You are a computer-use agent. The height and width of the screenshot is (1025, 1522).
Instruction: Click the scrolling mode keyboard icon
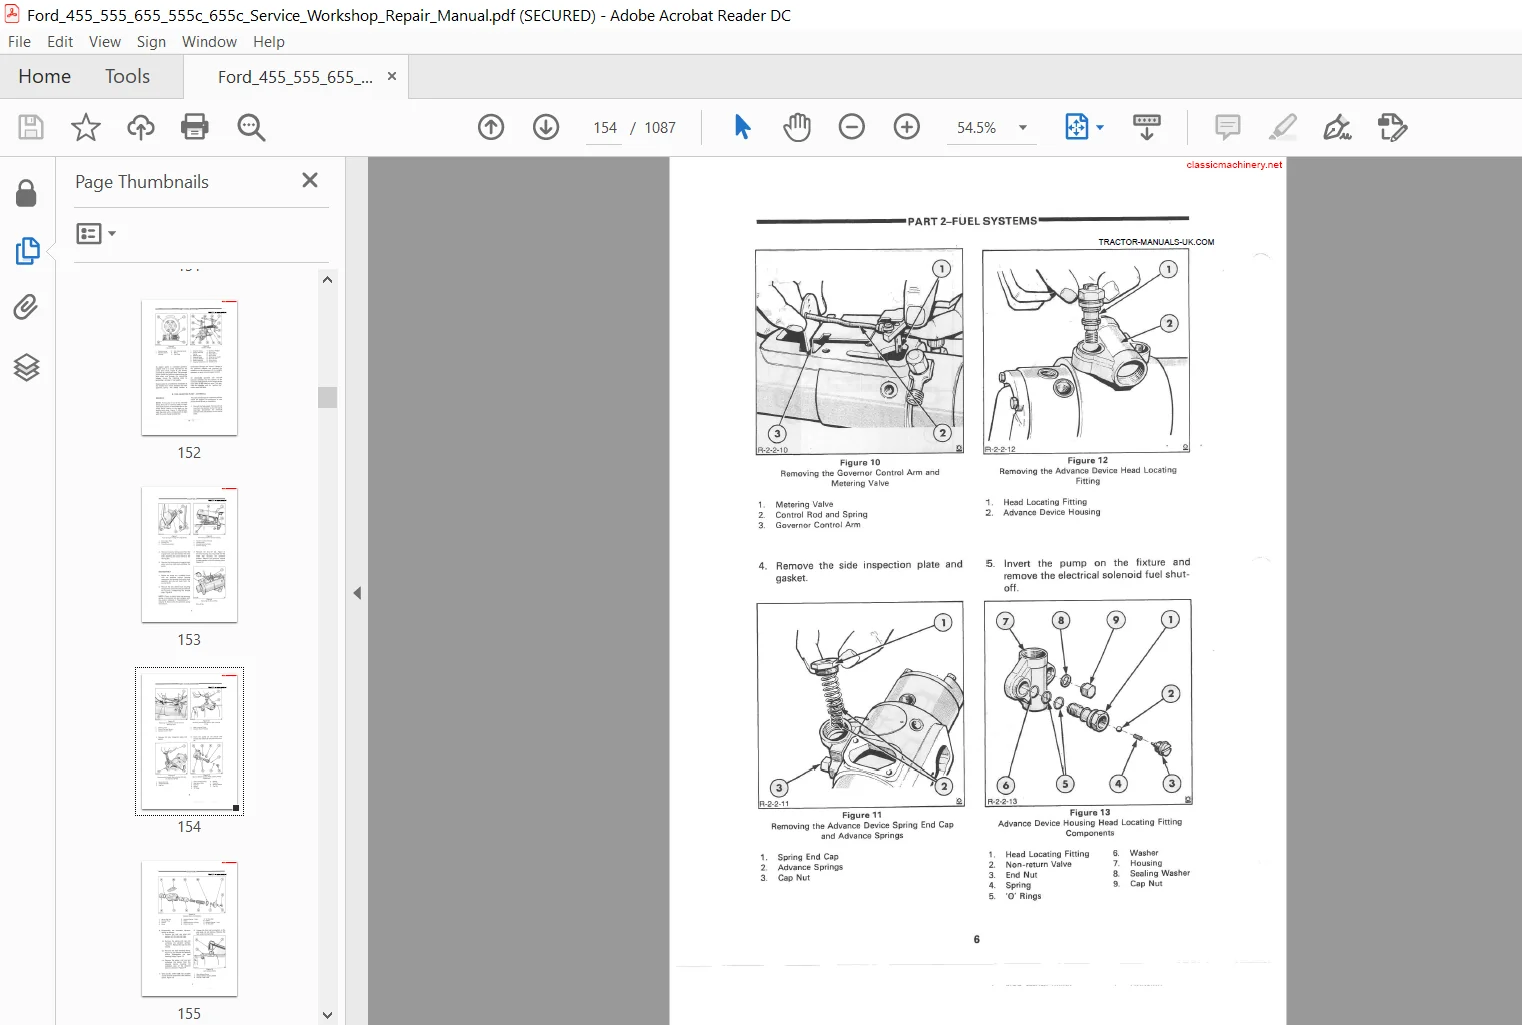(1147, 127)
